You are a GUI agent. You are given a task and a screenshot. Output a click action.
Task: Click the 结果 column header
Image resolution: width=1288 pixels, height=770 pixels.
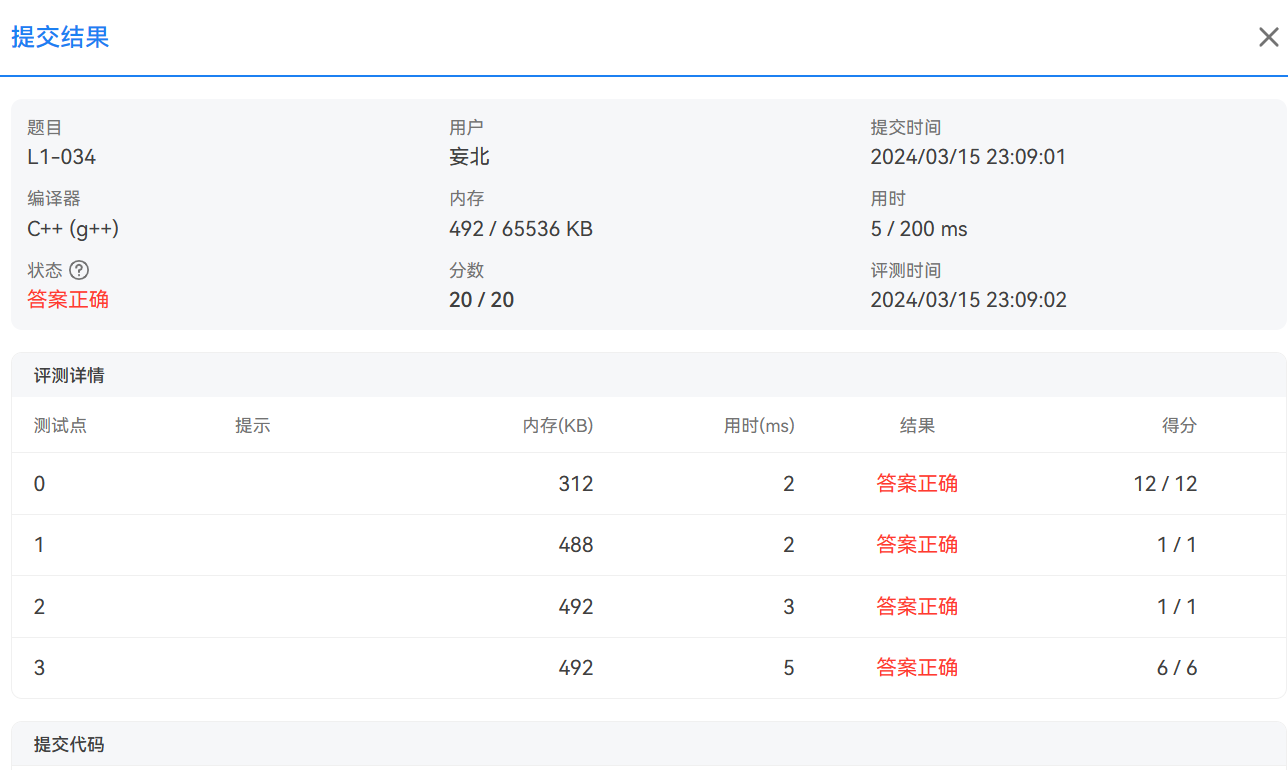click(x=917, y=426)
